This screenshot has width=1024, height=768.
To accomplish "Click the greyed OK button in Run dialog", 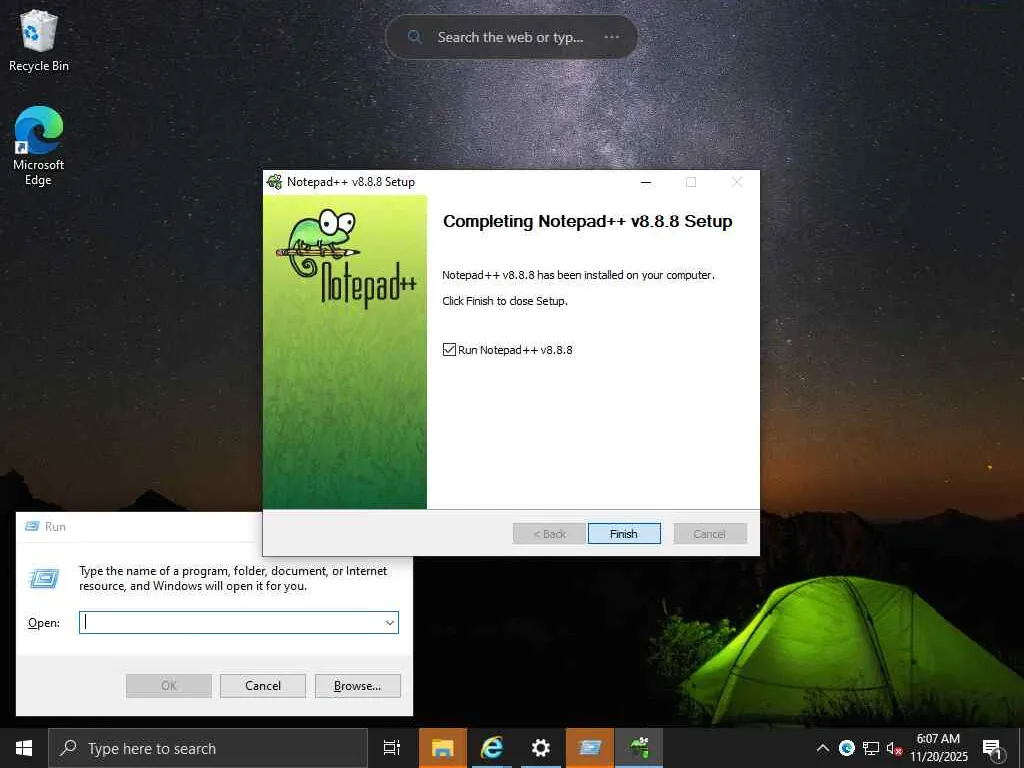I will (168, 686).
